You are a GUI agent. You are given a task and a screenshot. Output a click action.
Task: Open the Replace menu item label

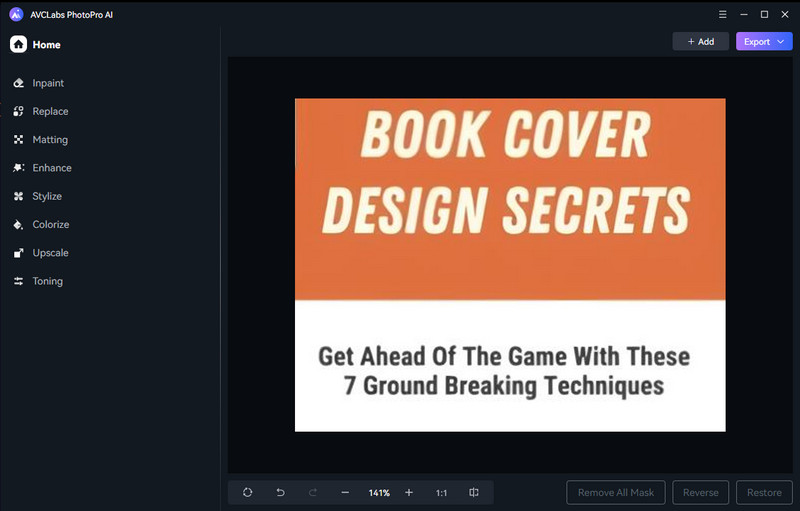pos(50,111)
